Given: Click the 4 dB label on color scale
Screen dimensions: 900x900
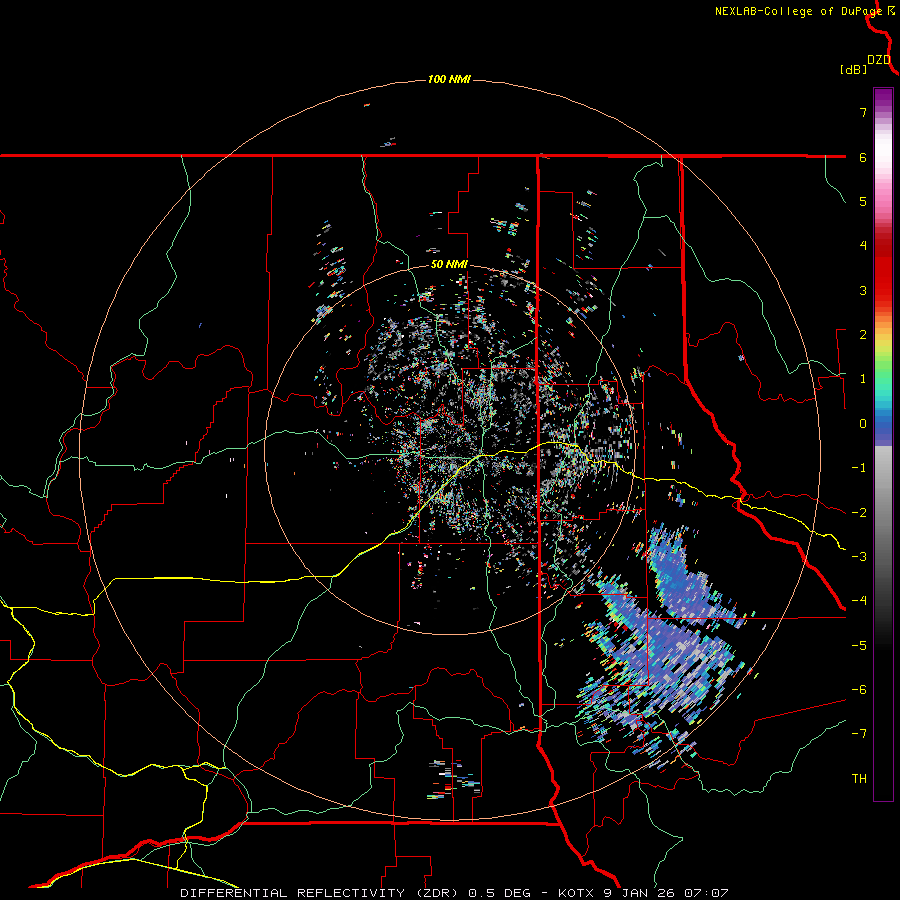Looking at the screenshot, I should point(863,246).
